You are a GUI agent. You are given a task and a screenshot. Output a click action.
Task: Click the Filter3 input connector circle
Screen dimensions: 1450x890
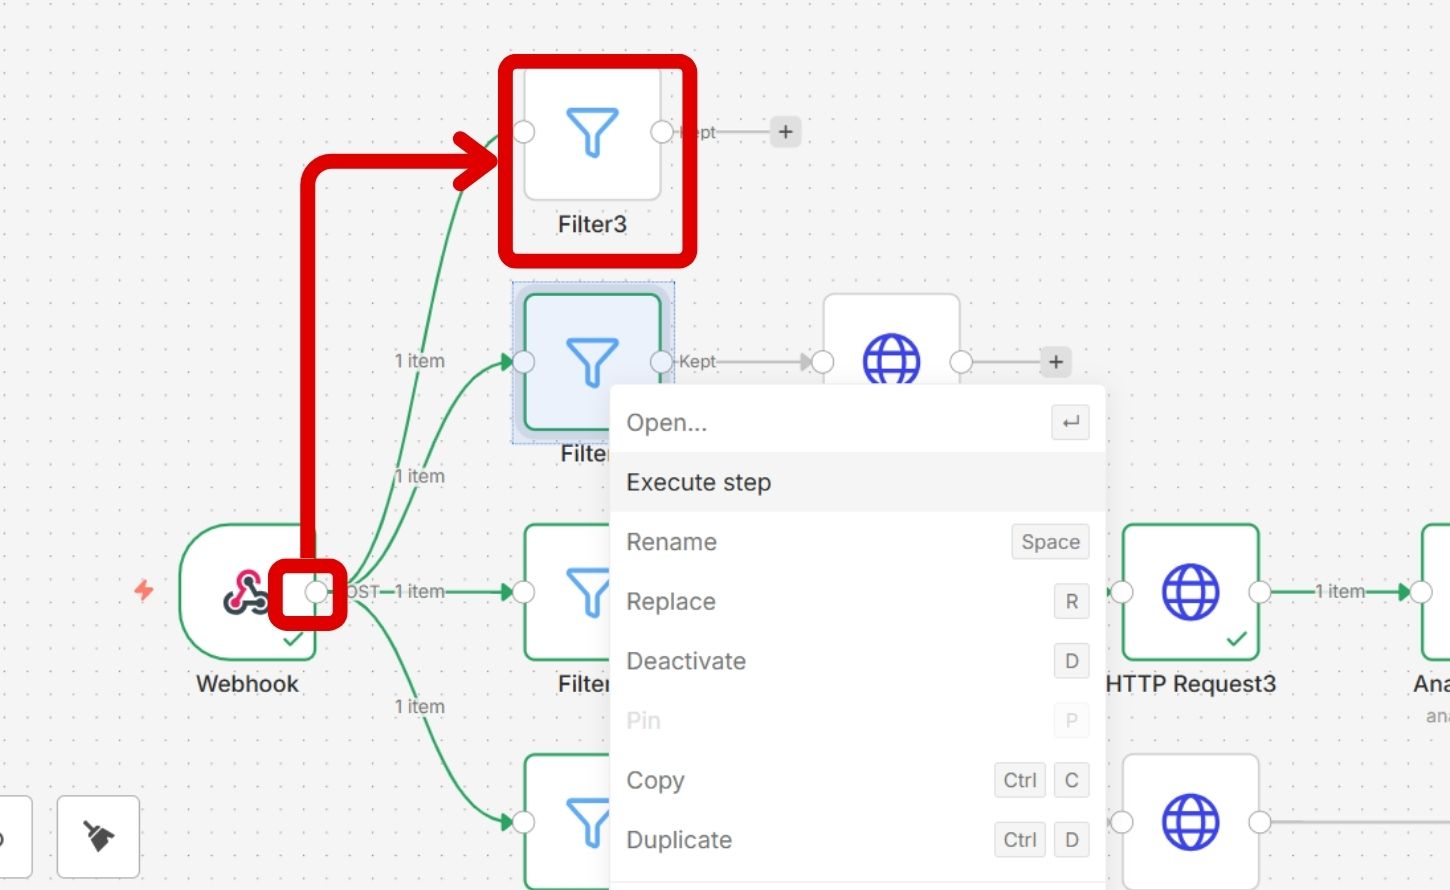coord(523,132)
